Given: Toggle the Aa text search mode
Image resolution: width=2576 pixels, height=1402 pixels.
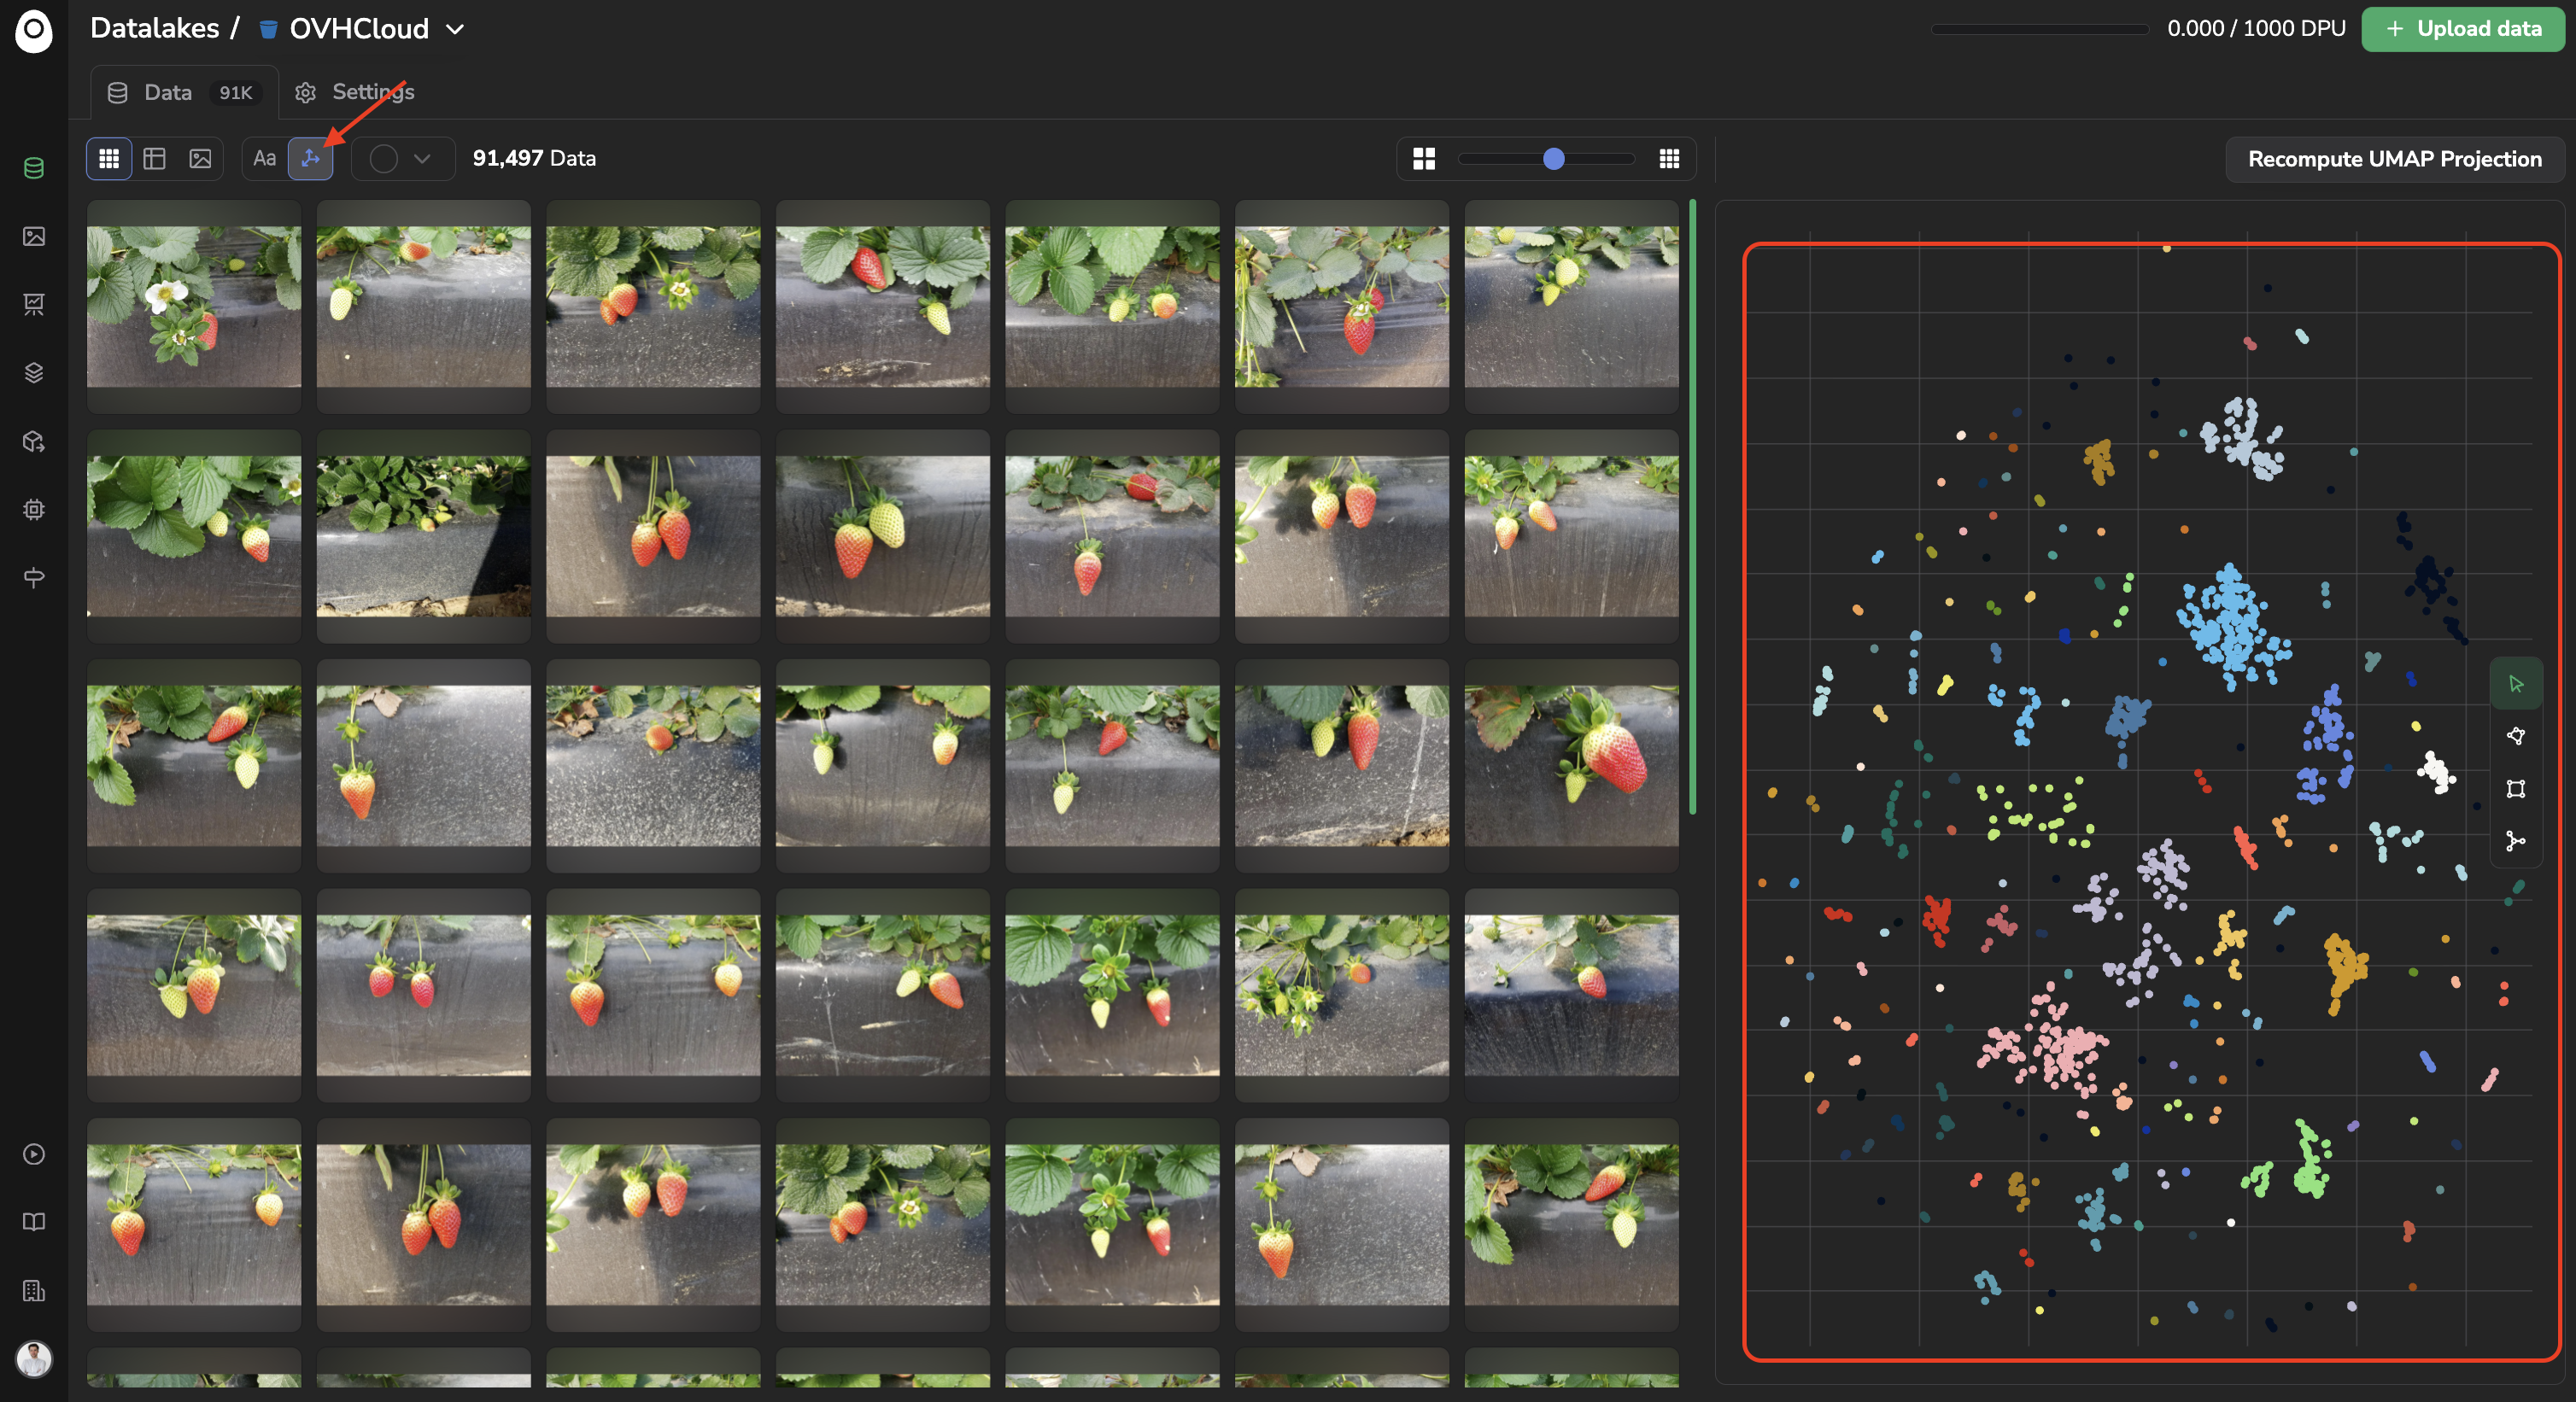Looking at the screenshot, I should click(x=264, y=158).
